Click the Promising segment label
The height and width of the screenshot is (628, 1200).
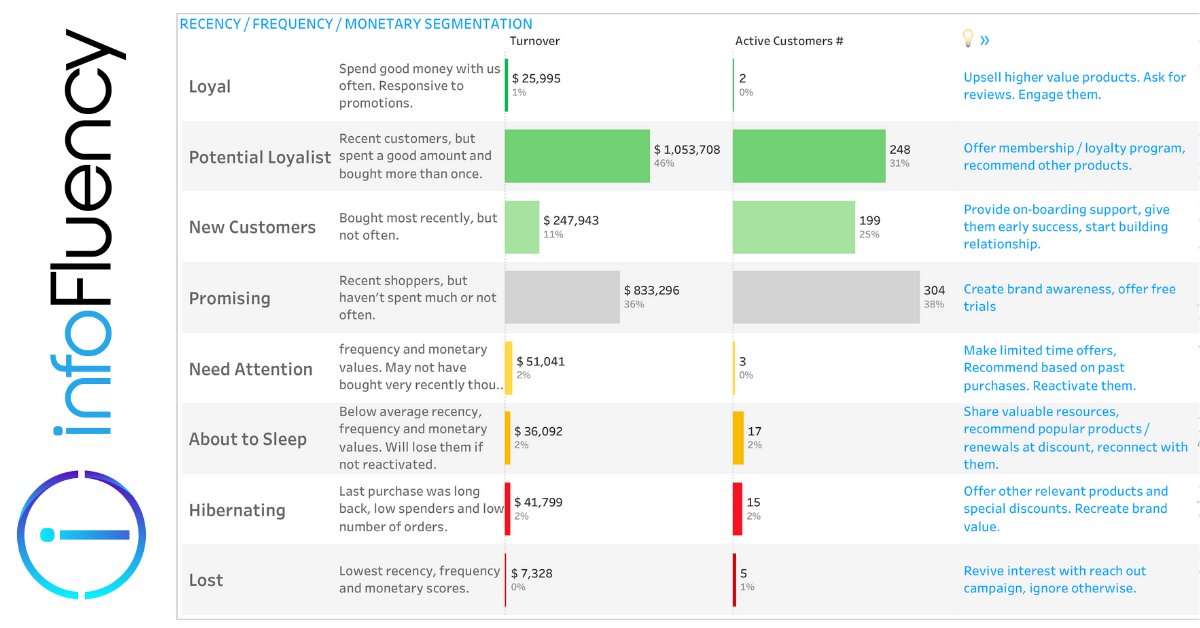[x=230, y=298]
